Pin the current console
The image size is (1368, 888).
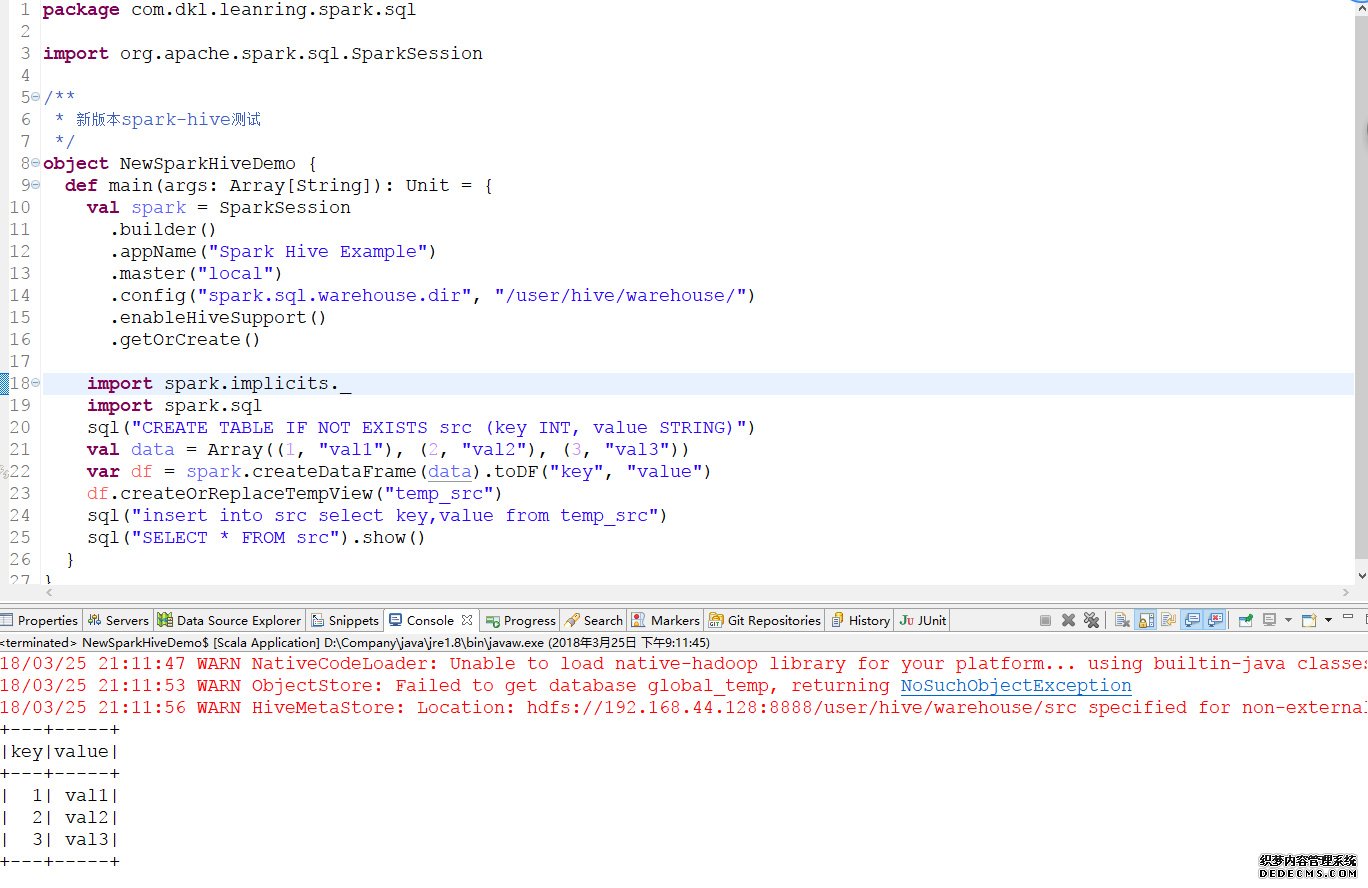[x=1245, y=620]
